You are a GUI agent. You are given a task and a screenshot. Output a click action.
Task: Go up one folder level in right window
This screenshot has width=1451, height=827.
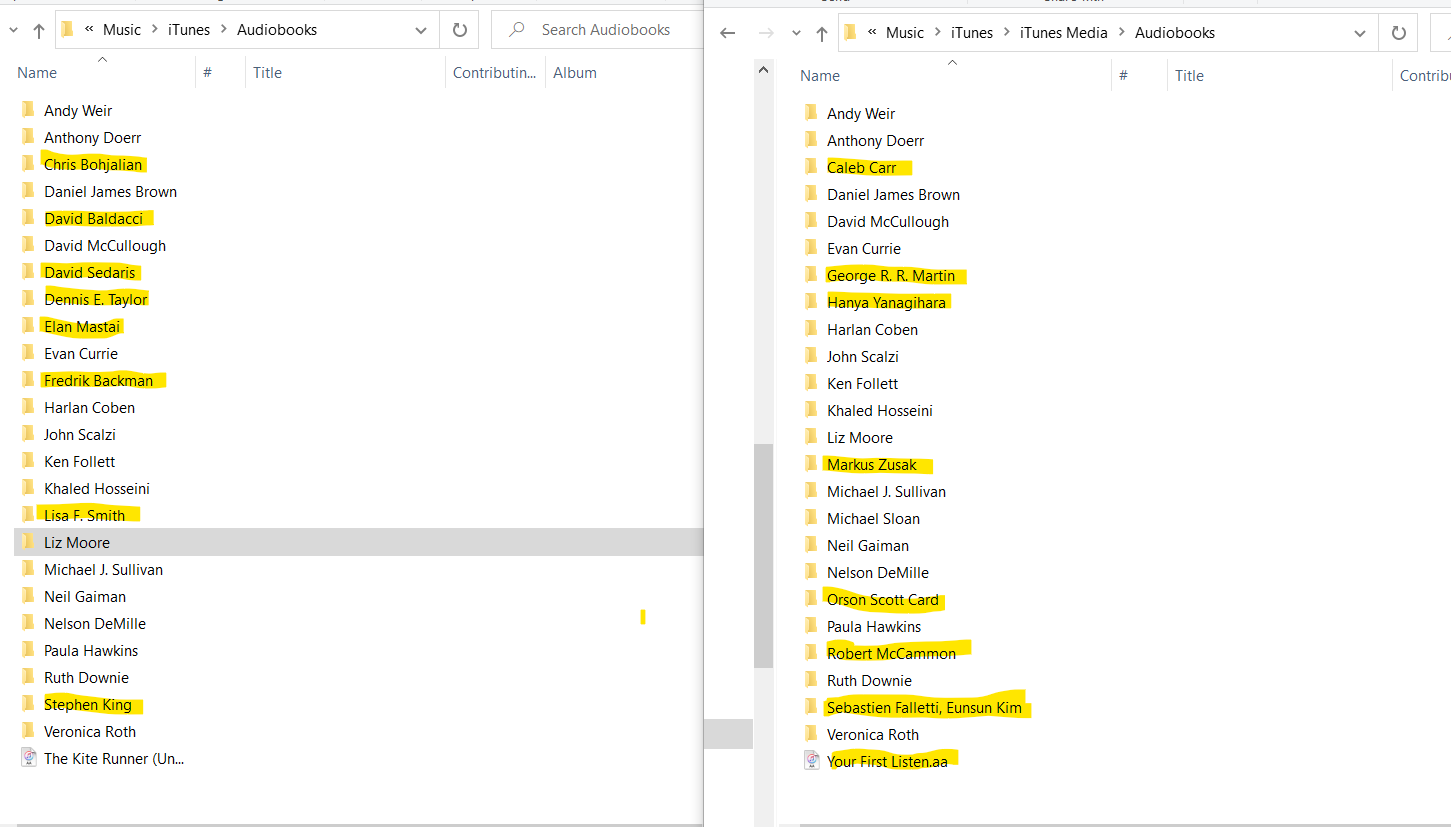[x=822, y=33]
